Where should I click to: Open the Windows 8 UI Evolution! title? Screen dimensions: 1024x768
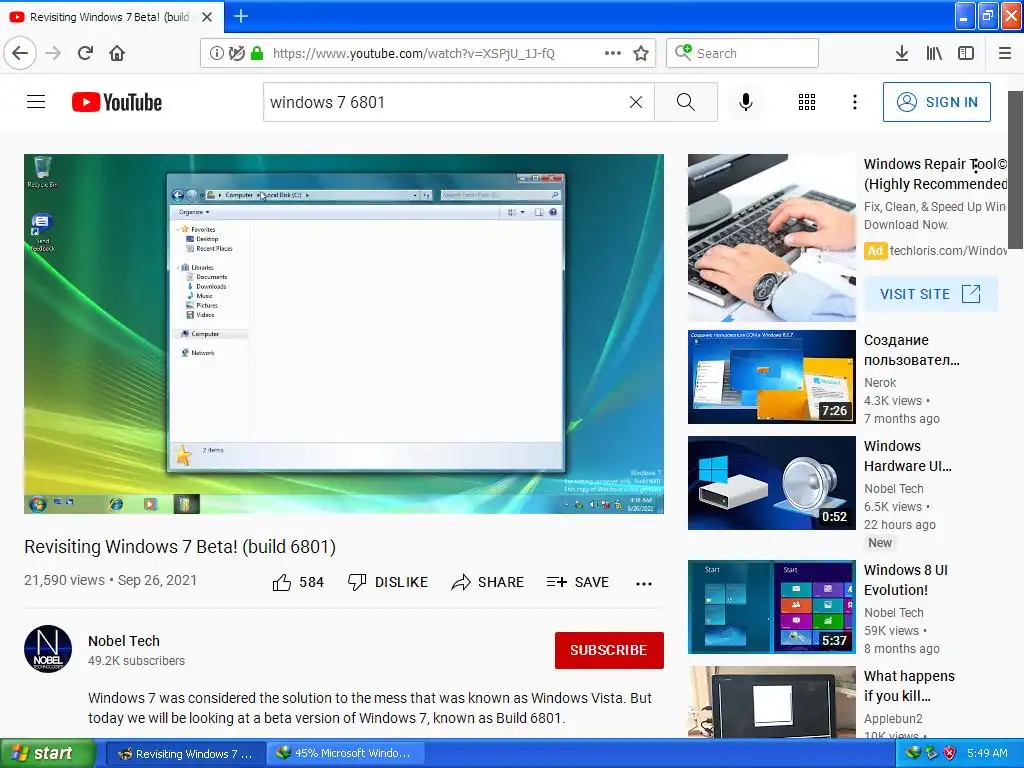click(x=906, y=580)
